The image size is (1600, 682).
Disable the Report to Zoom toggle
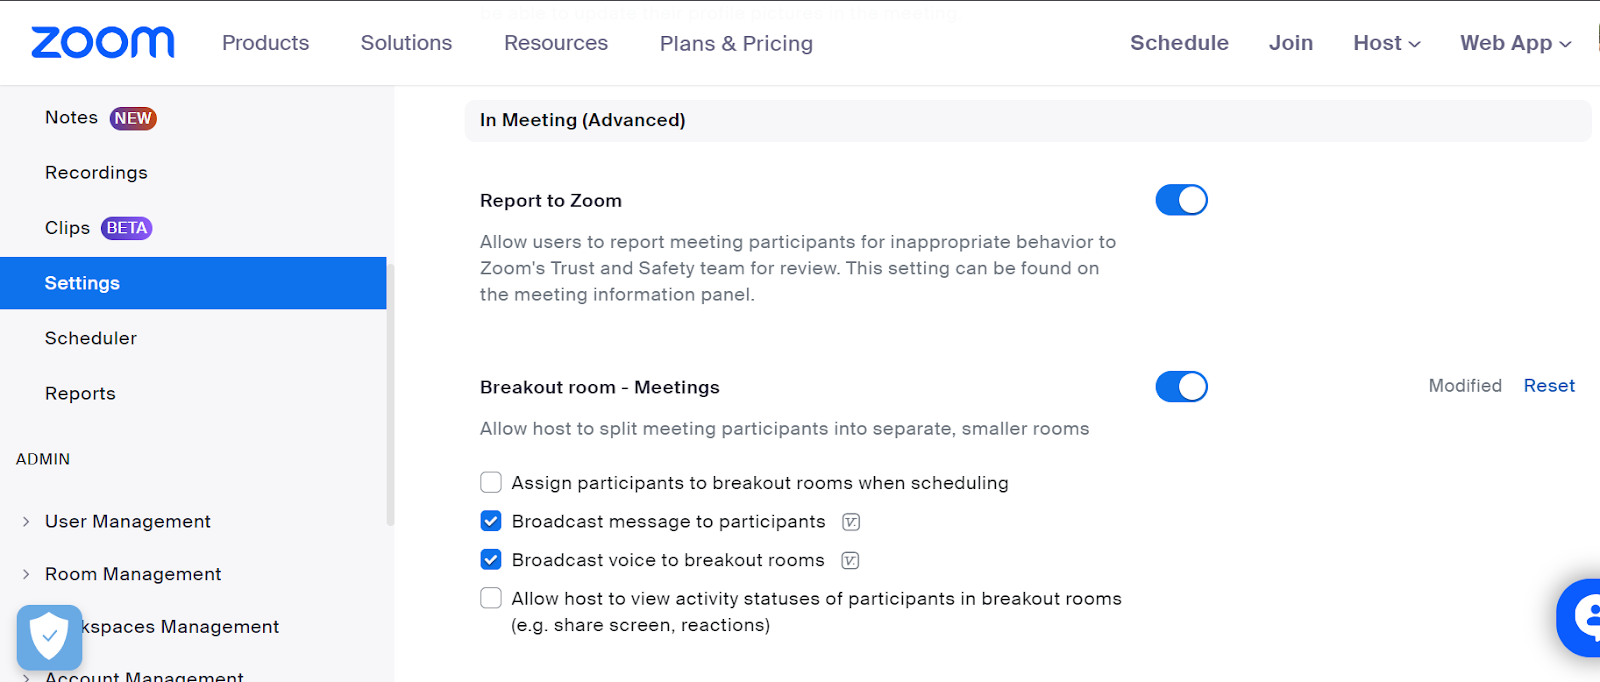1181,200
